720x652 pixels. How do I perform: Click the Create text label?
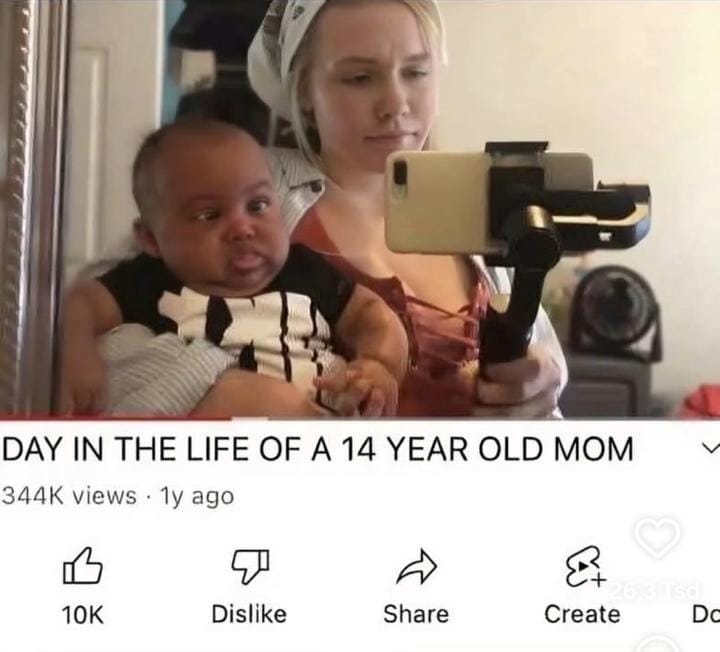pyautogui.click(x=582, y=614)
